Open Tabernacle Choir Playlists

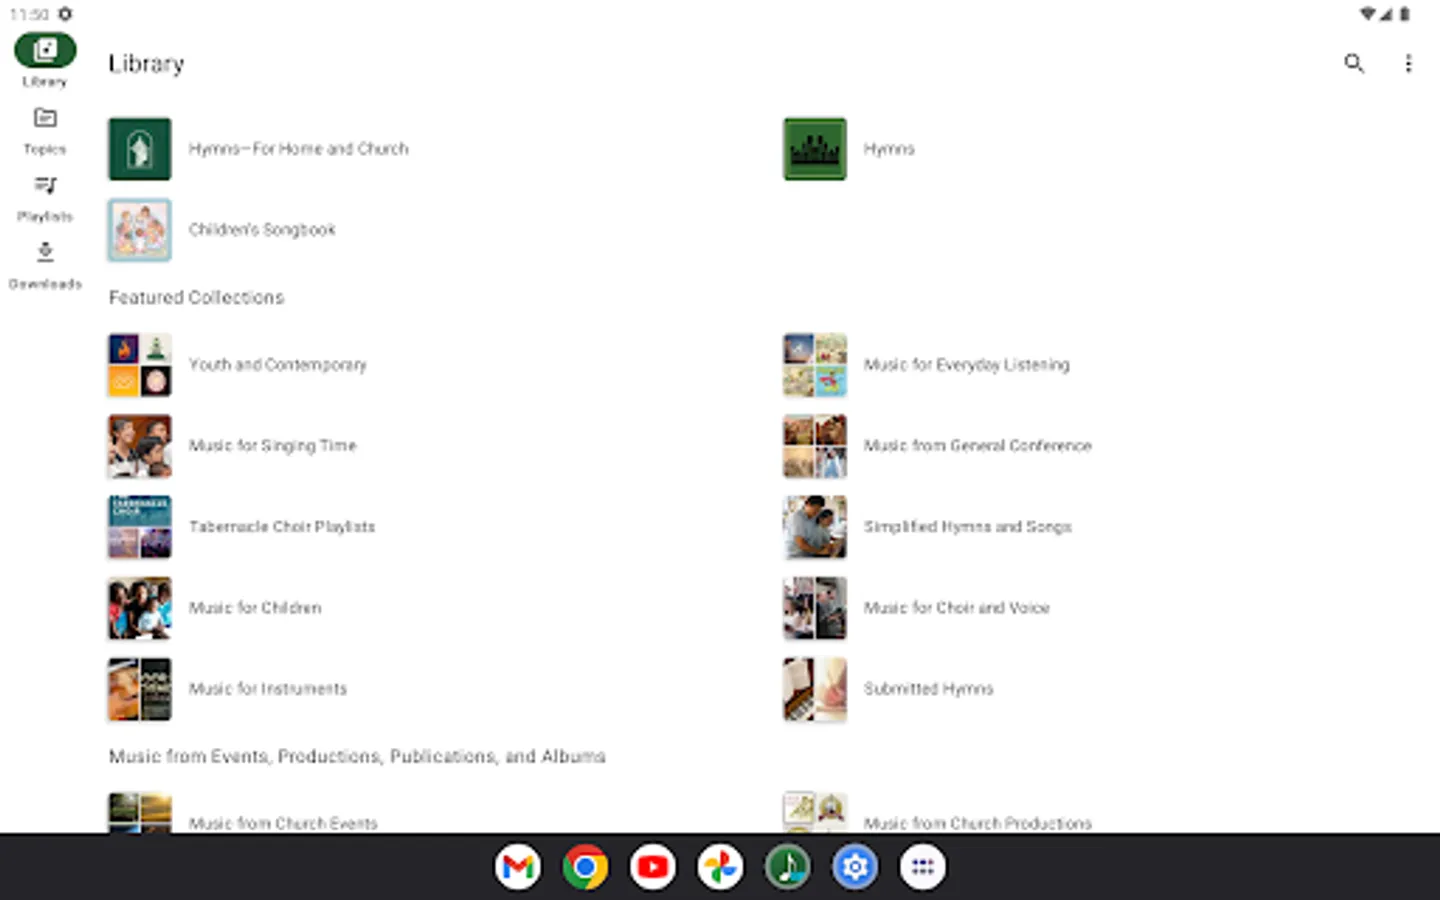click(139, 527)
